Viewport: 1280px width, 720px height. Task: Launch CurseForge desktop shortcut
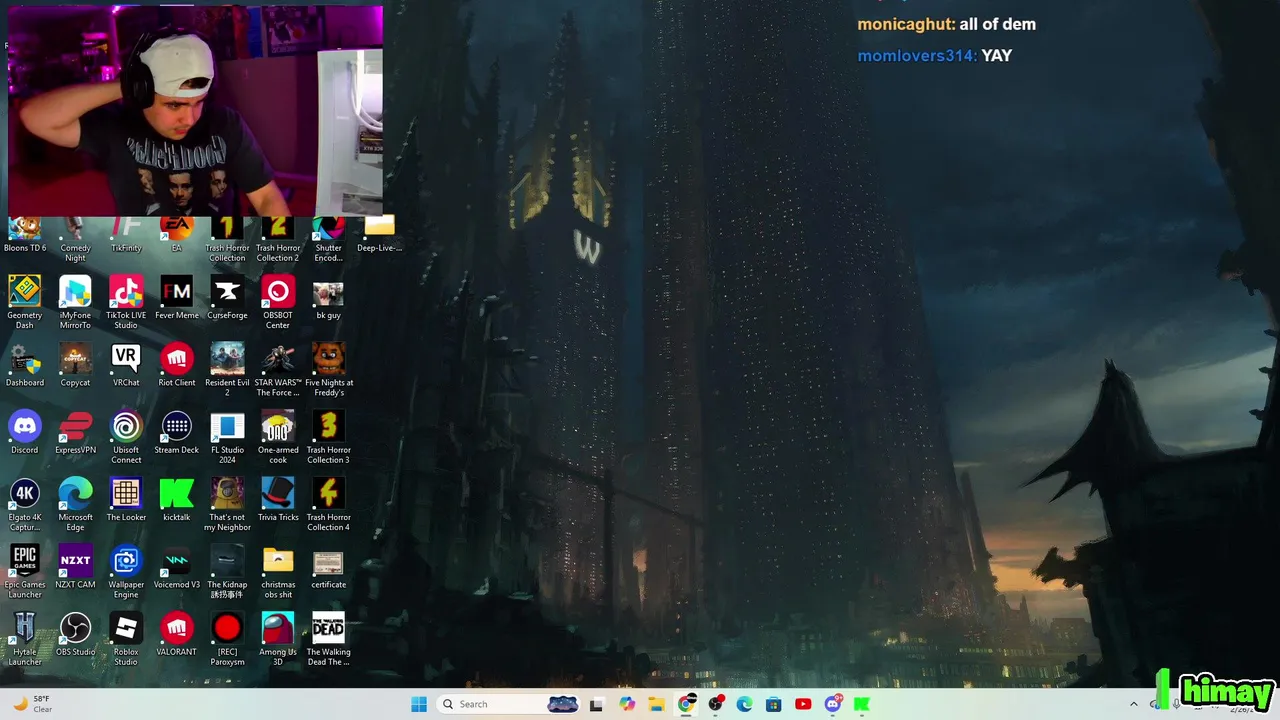[227, 298]
